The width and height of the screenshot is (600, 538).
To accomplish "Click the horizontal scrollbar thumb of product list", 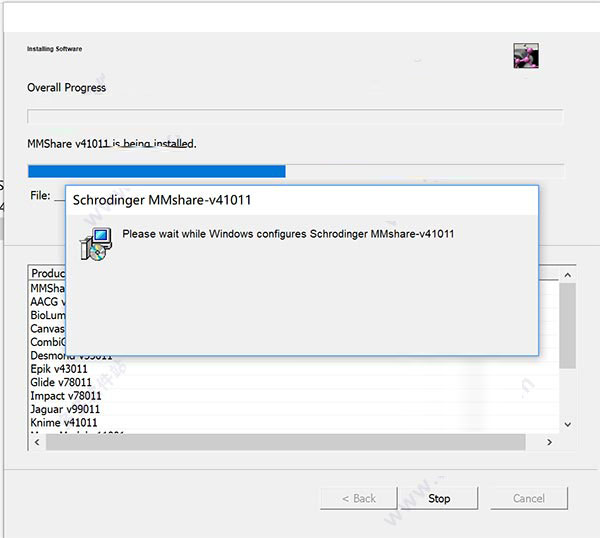I will (x=285, y=442).
